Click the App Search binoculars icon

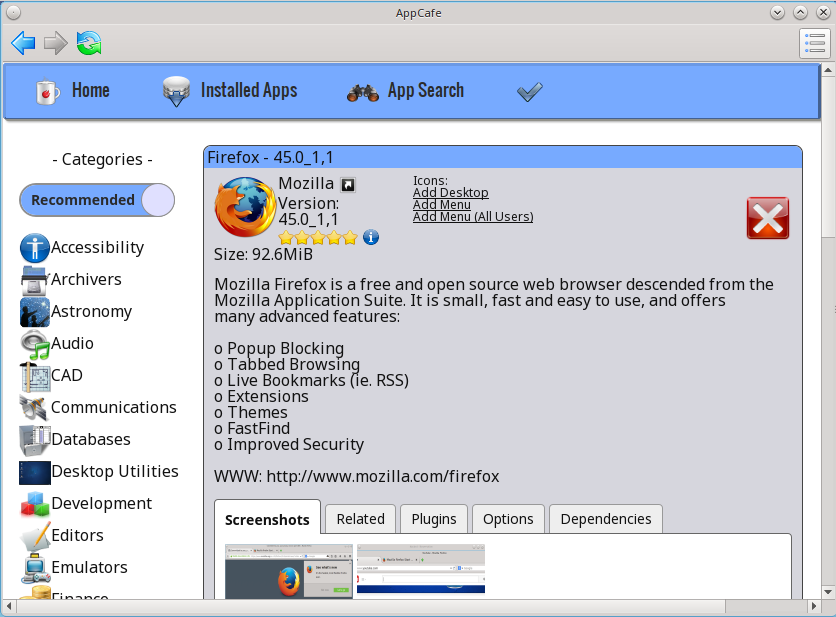point(363,92)
